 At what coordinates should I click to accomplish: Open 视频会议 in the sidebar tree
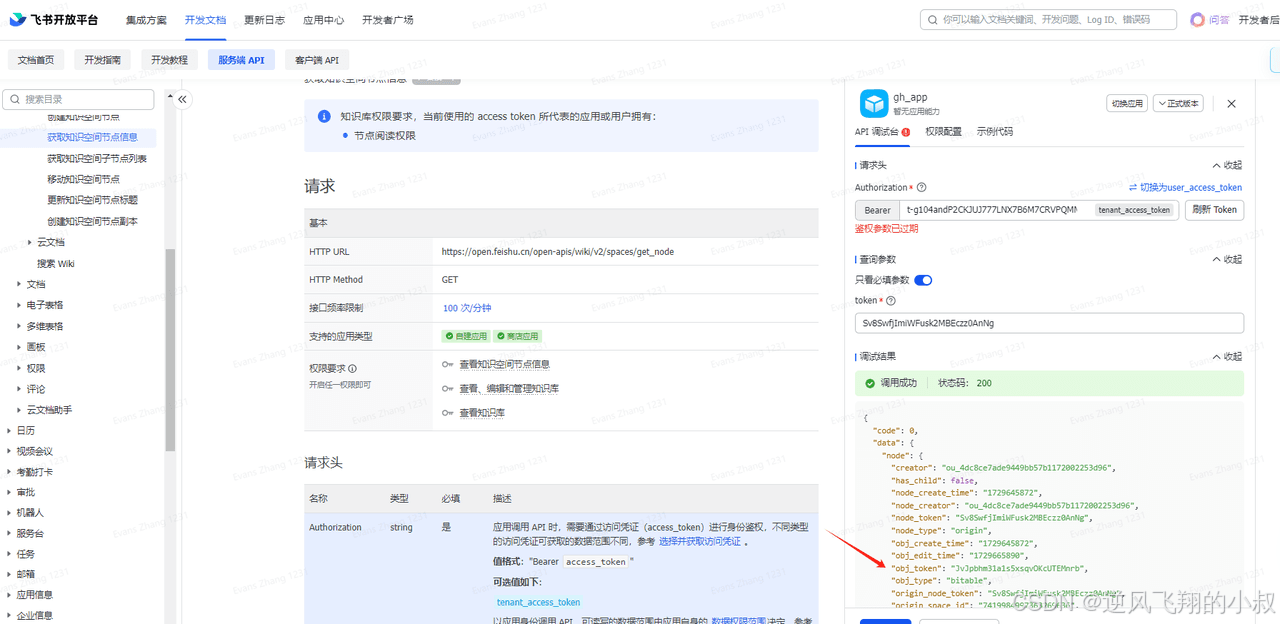pyautogui.click(x=35, y=451)
